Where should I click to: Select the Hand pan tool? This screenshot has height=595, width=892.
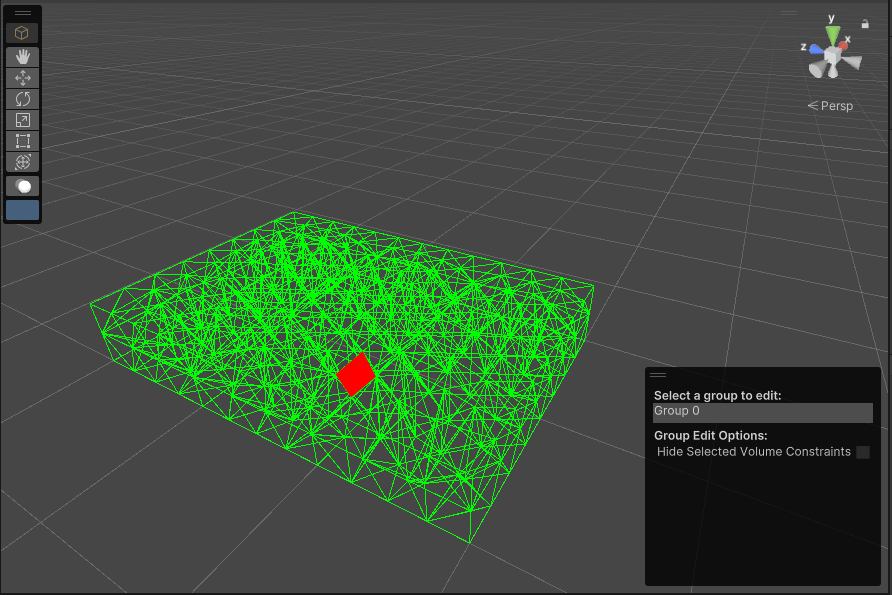22,56
